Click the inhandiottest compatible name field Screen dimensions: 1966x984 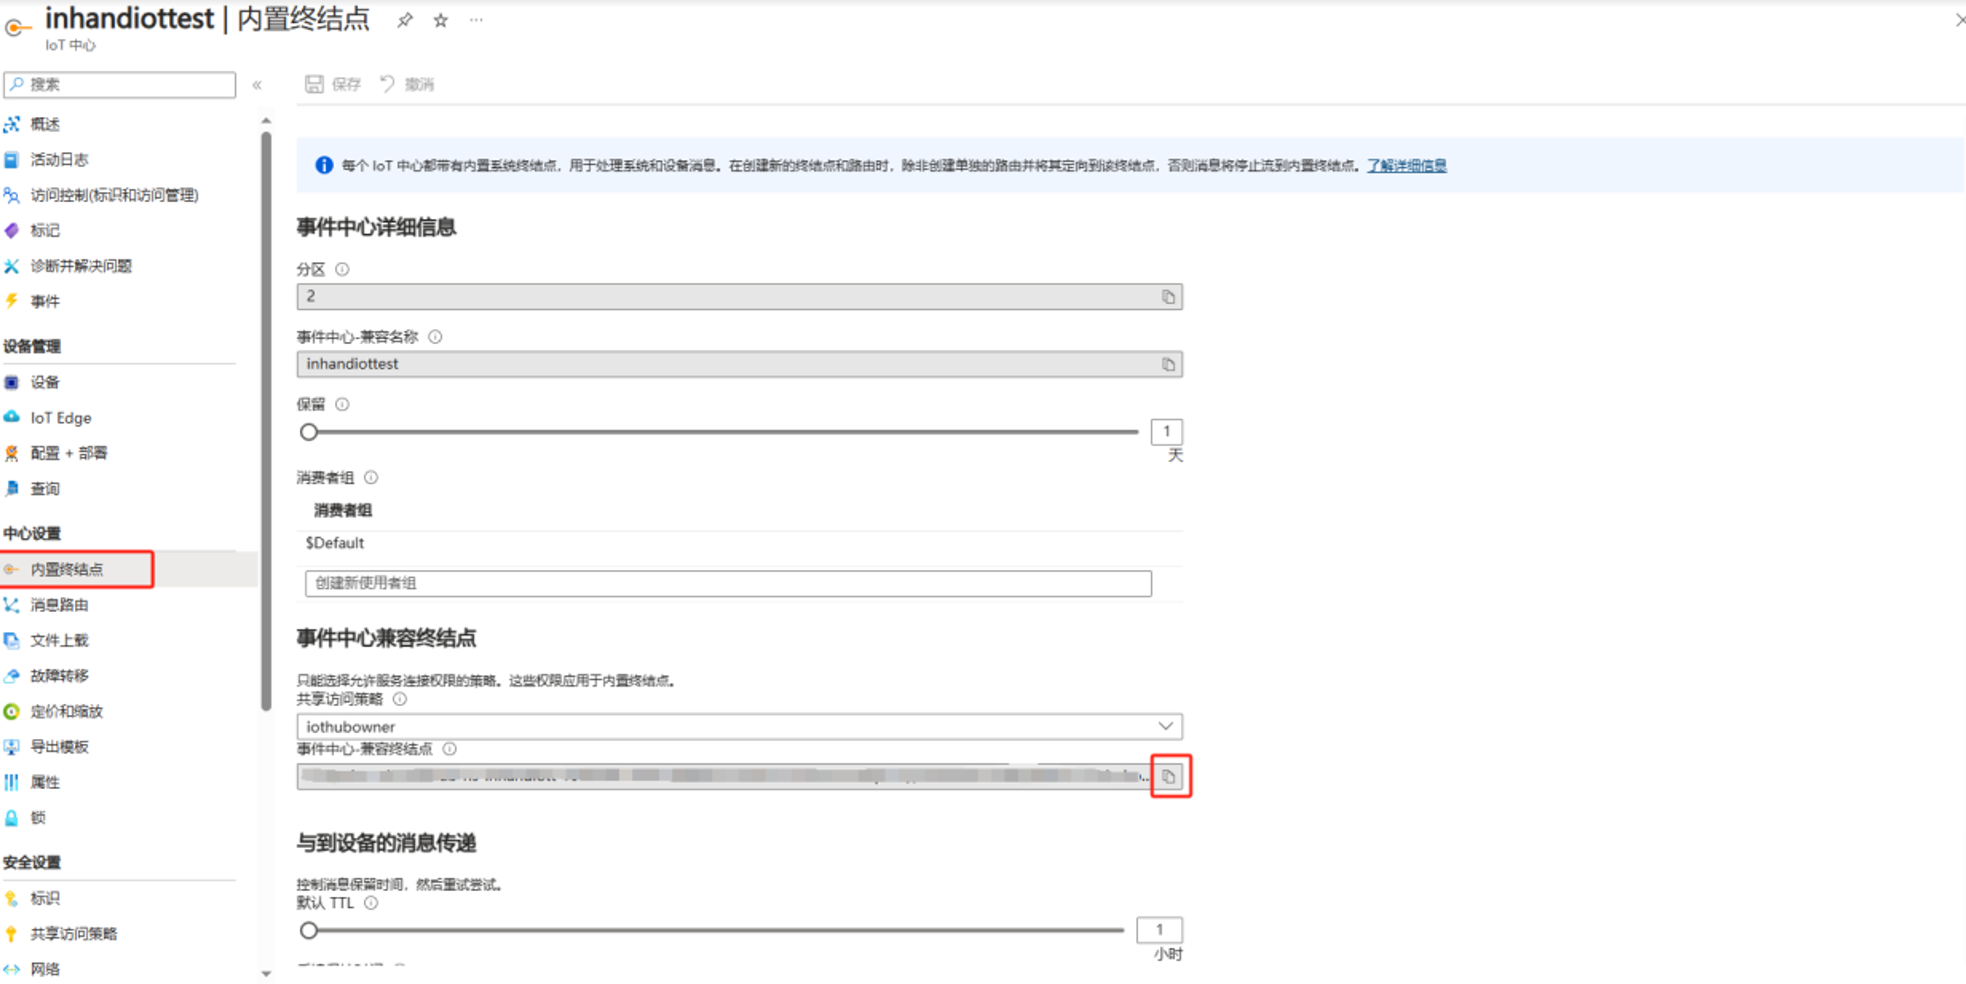tap(739, 364)
